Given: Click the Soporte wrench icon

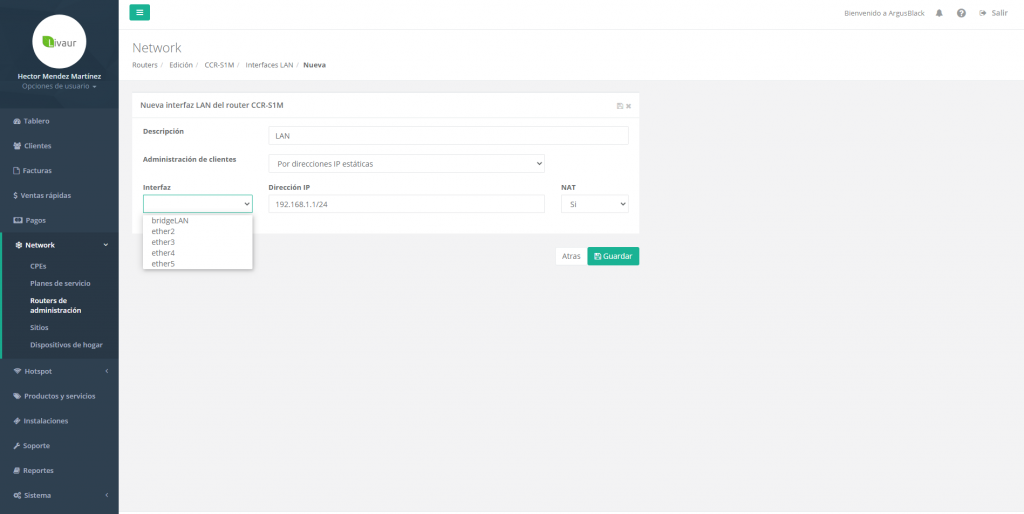Looking at the screenshot, I should pyautogui.click(x=17, y=446).
